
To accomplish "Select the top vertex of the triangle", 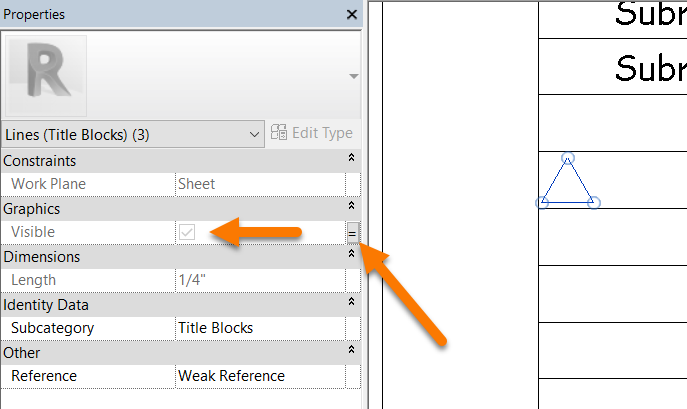I will [x=567, y=158].
